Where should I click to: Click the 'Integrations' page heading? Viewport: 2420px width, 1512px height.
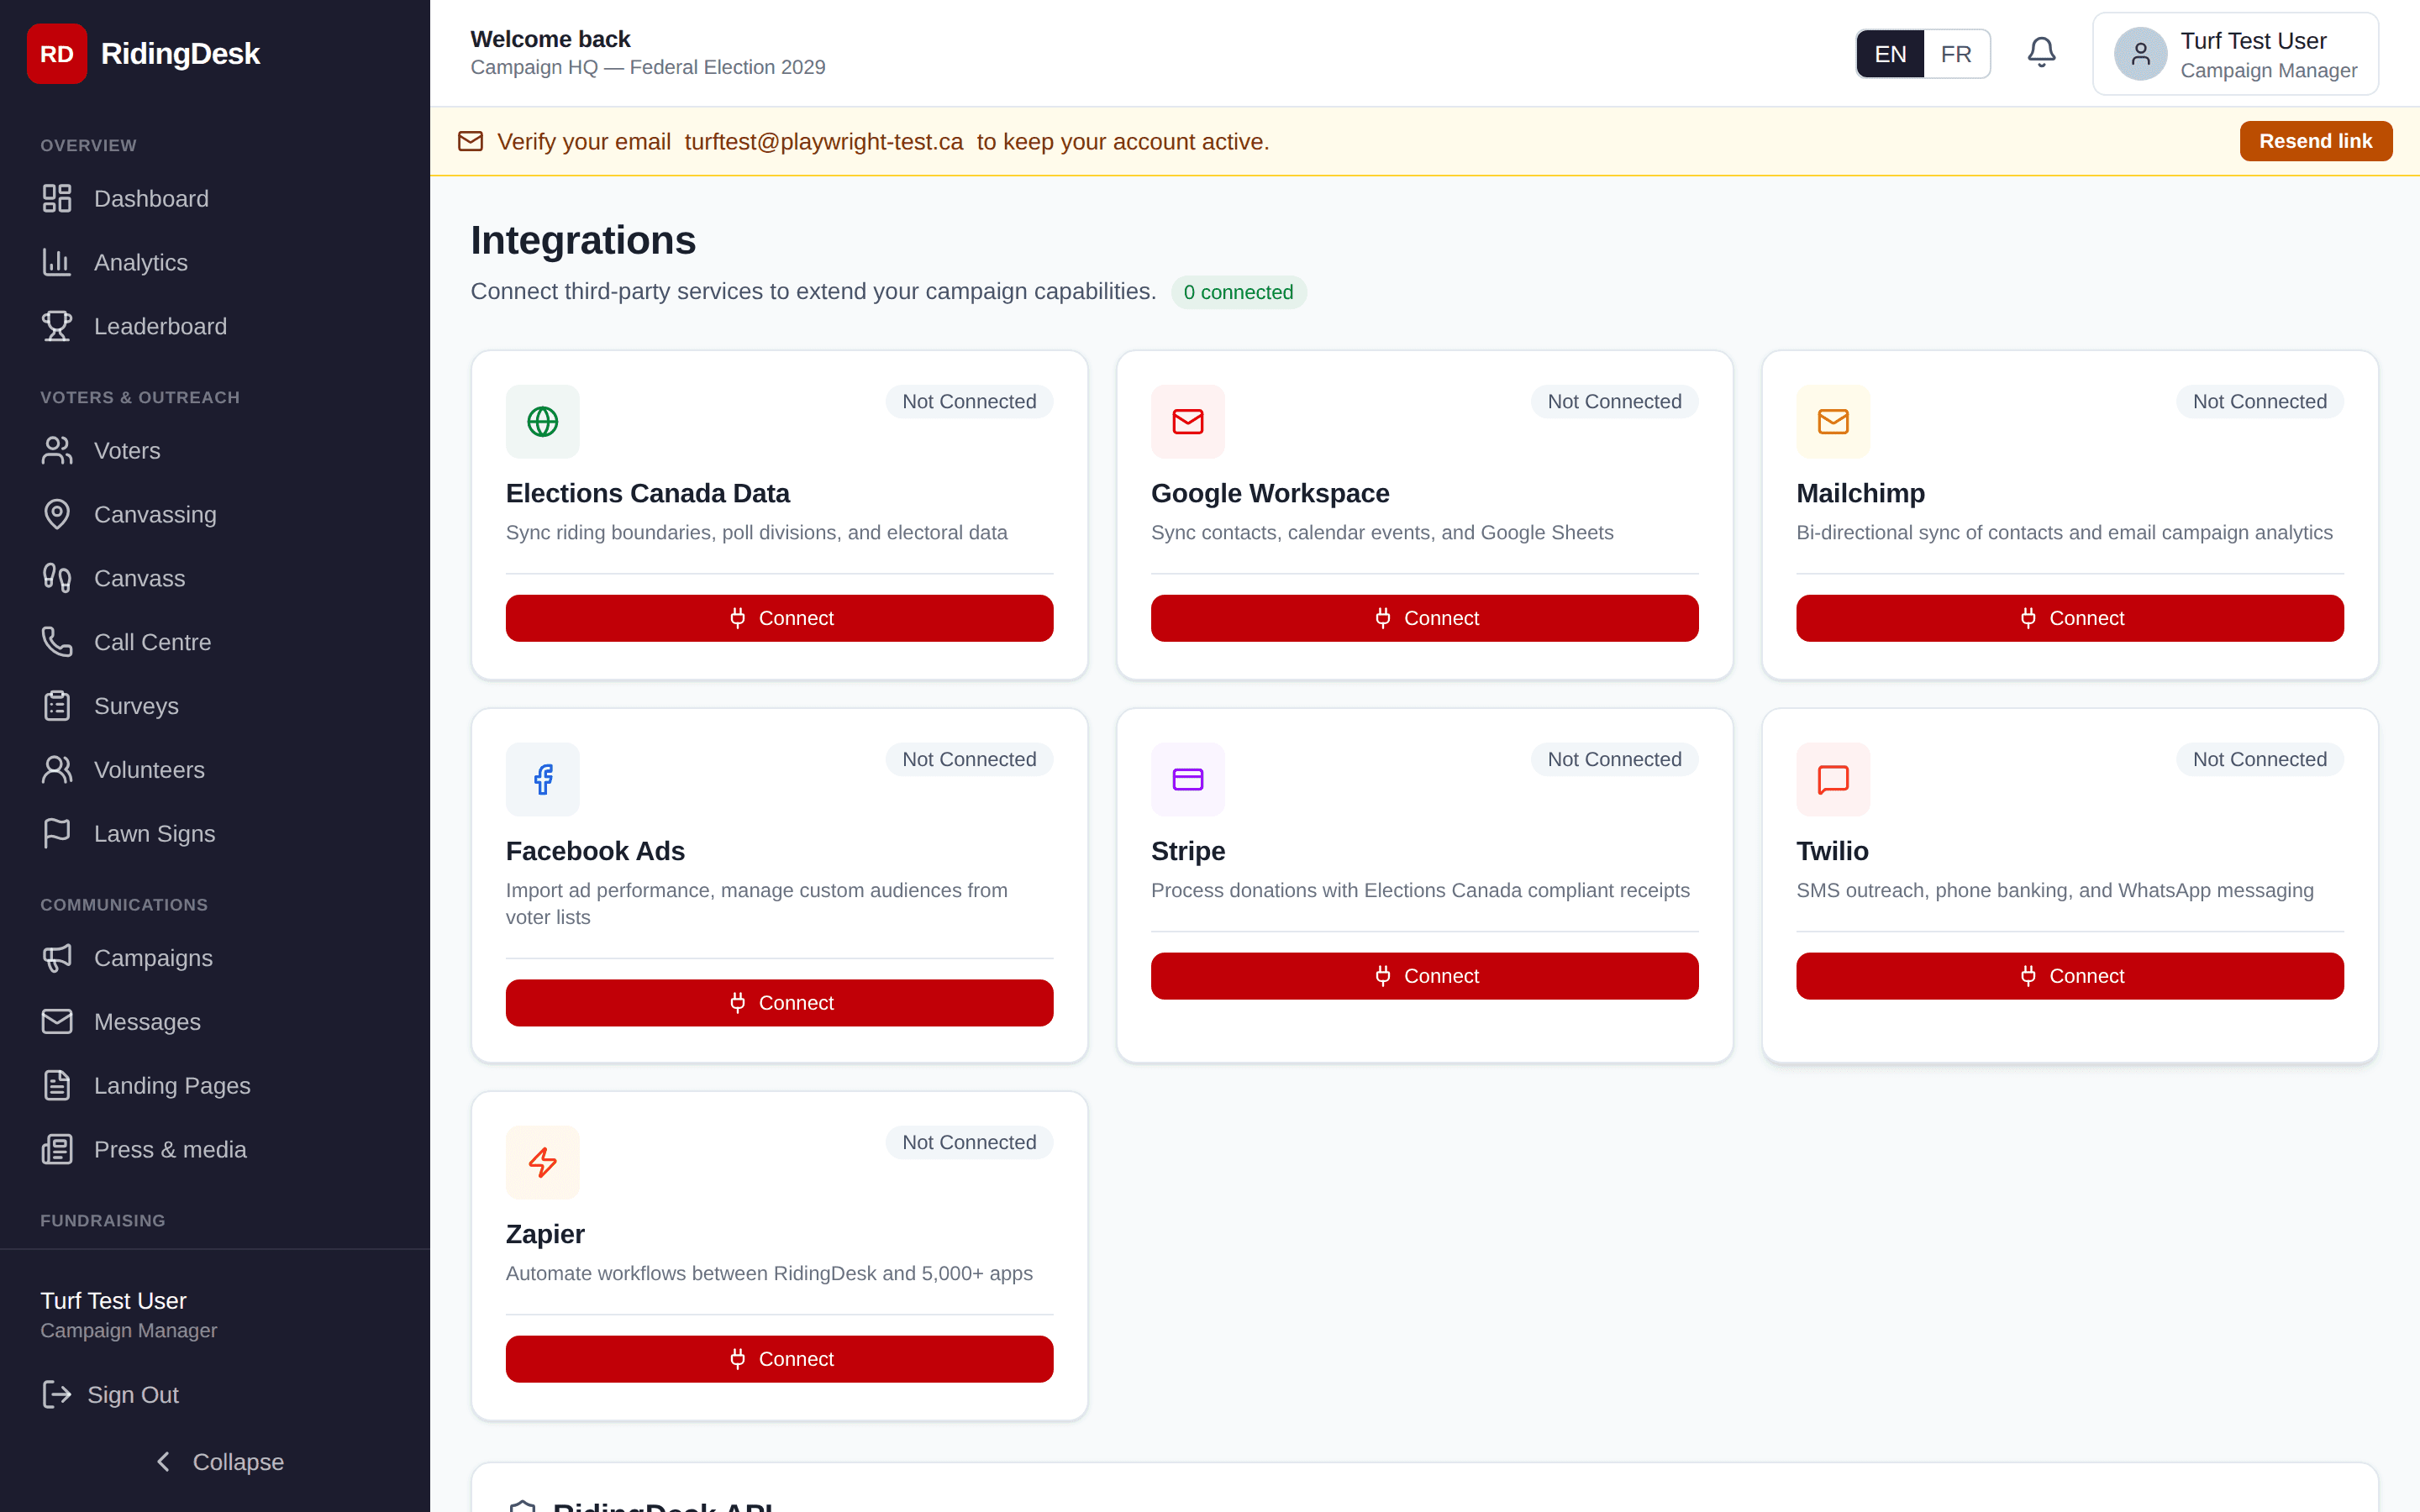point(583,240)
